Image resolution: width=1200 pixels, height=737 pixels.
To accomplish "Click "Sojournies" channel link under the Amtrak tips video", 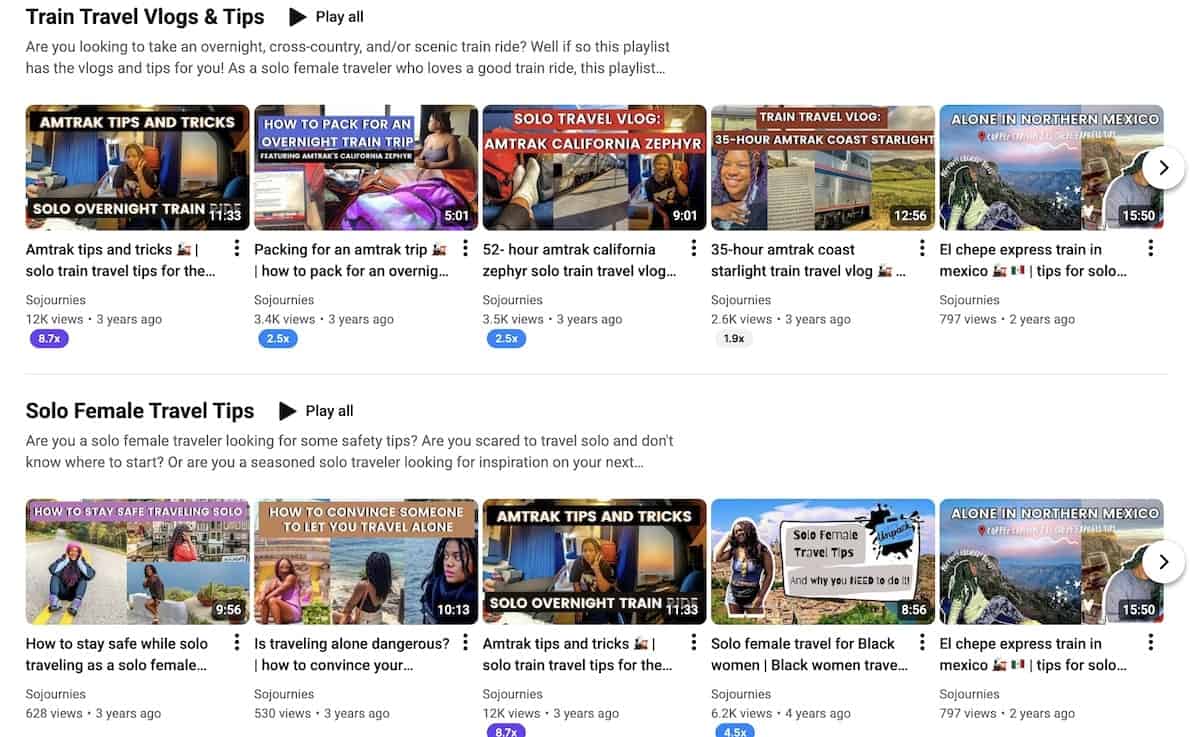I will [55, 299].
